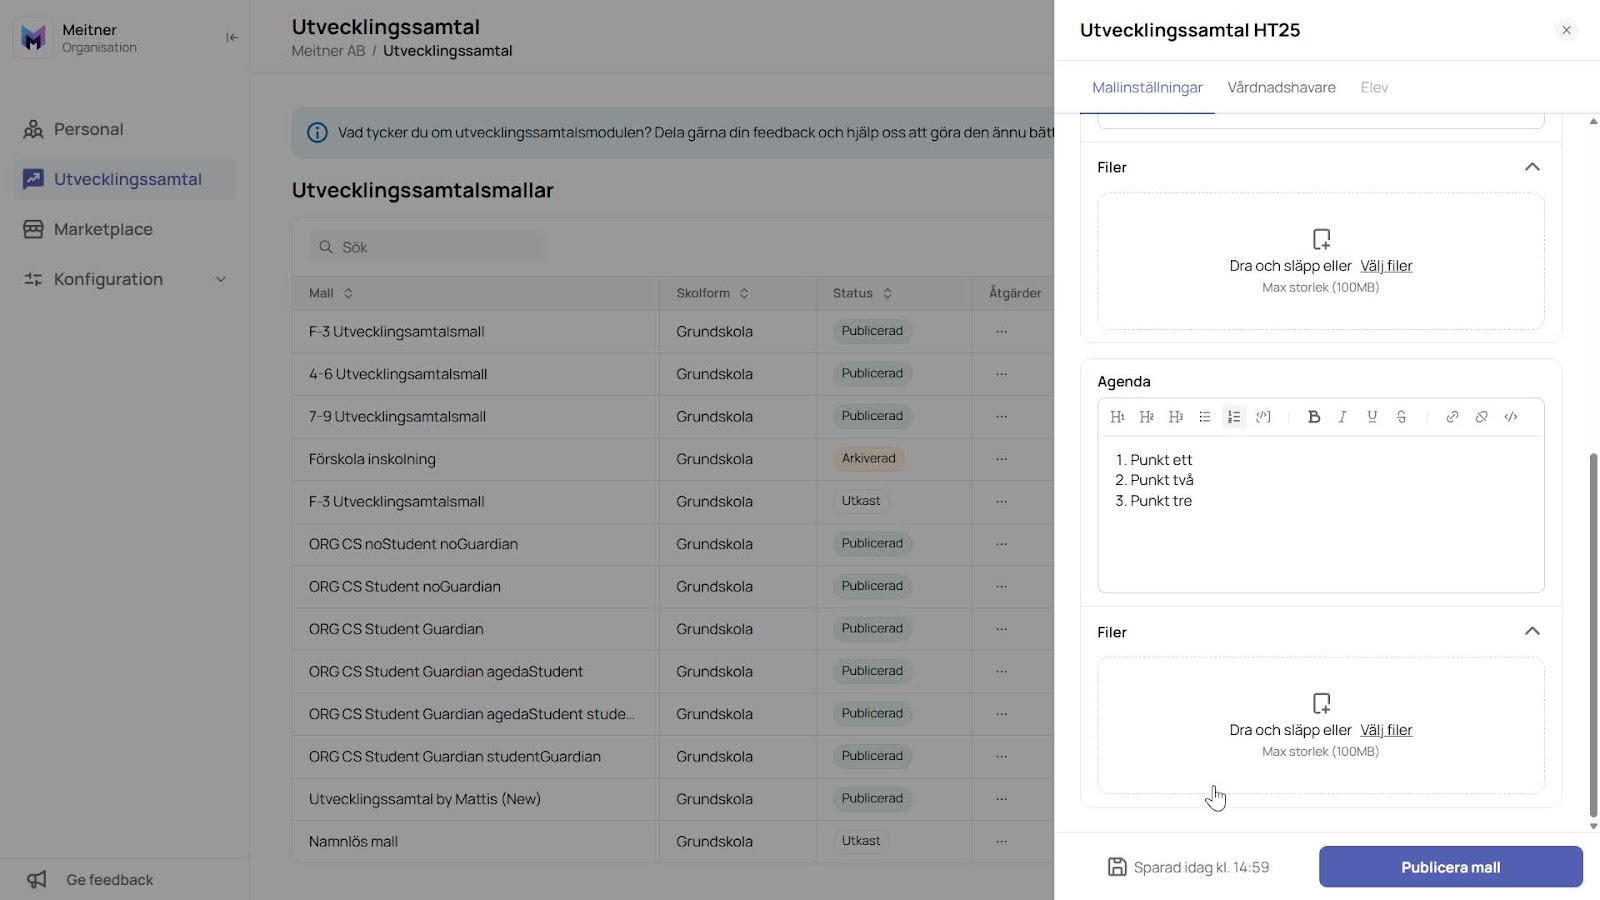
Task: Insert link using the link icon
Action: click(1452, 417)
